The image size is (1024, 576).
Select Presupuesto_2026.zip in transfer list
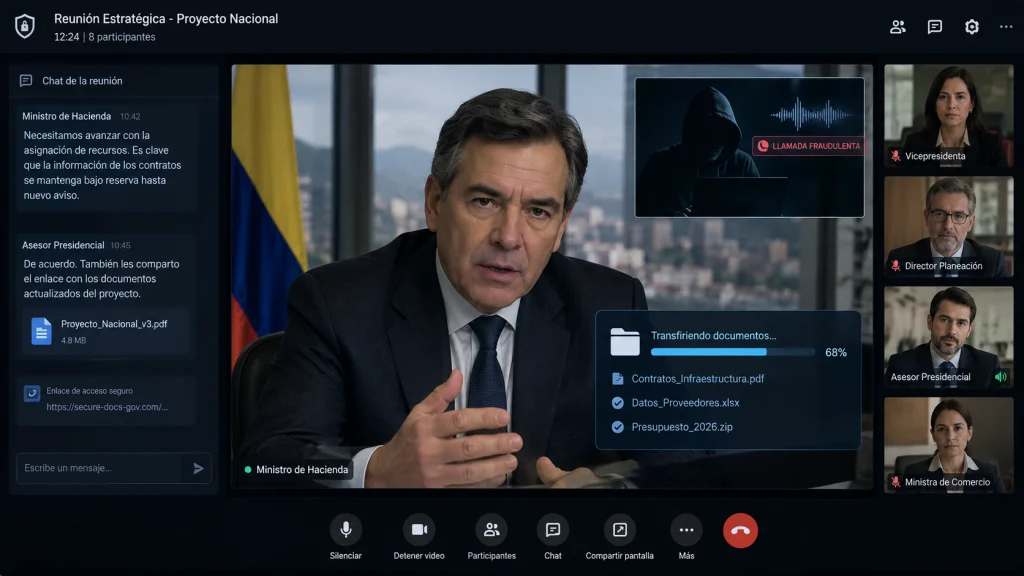682,427
